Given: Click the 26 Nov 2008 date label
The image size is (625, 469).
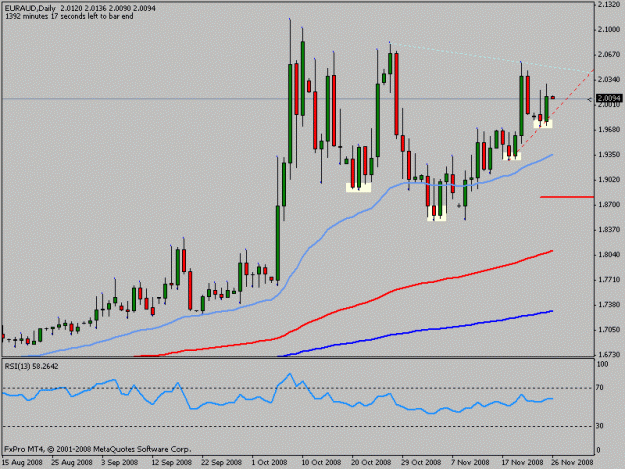Looking at the screenshot, I should click(572, 462).
